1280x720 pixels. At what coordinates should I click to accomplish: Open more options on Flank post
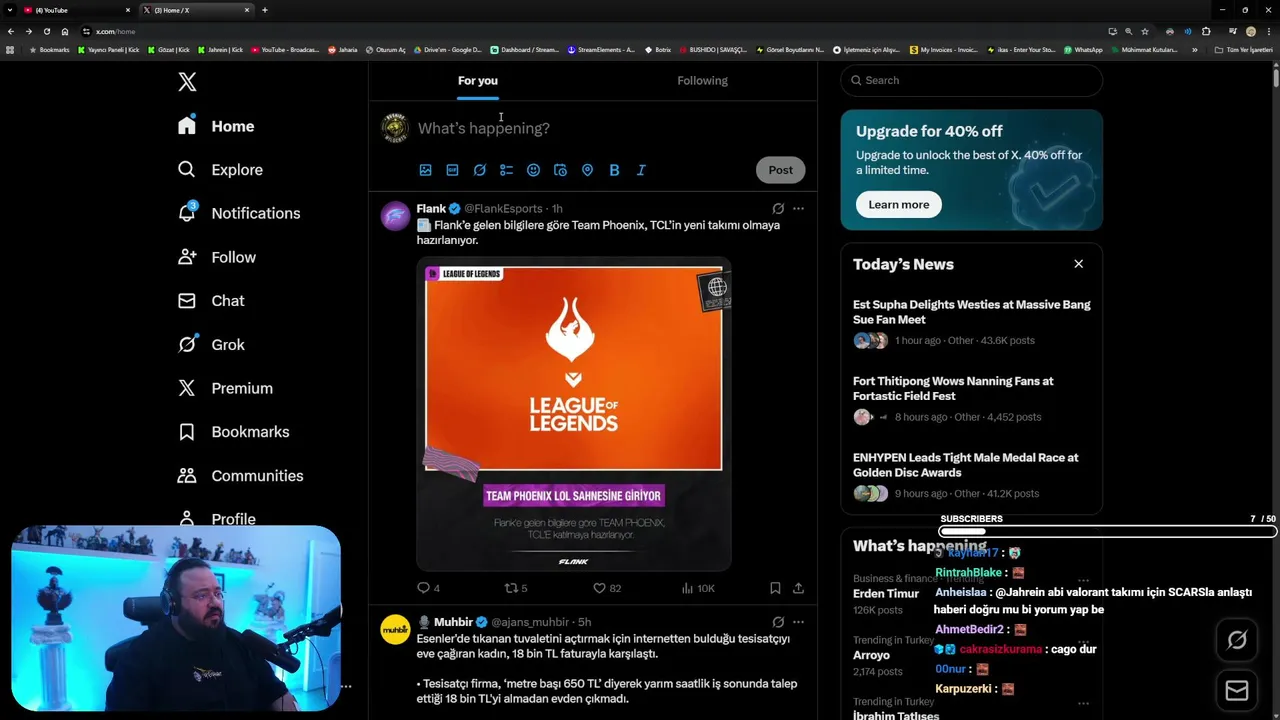[x=798, y=209]
